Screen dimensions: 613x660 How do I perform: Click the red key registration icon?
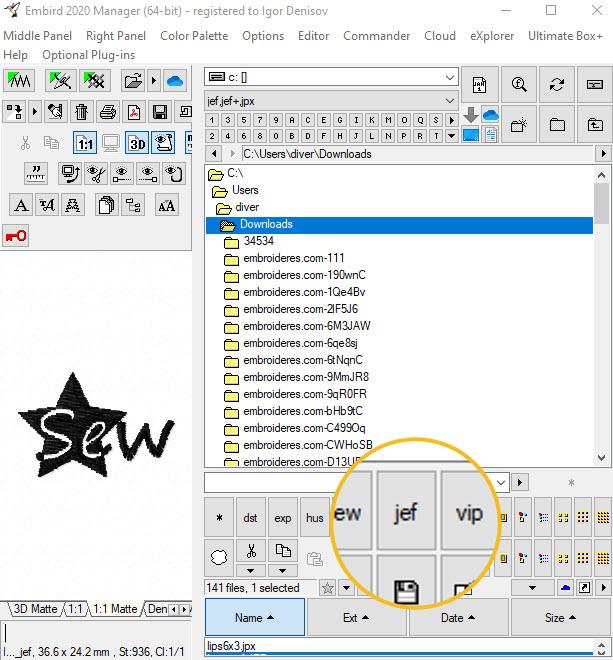point(16,236)
